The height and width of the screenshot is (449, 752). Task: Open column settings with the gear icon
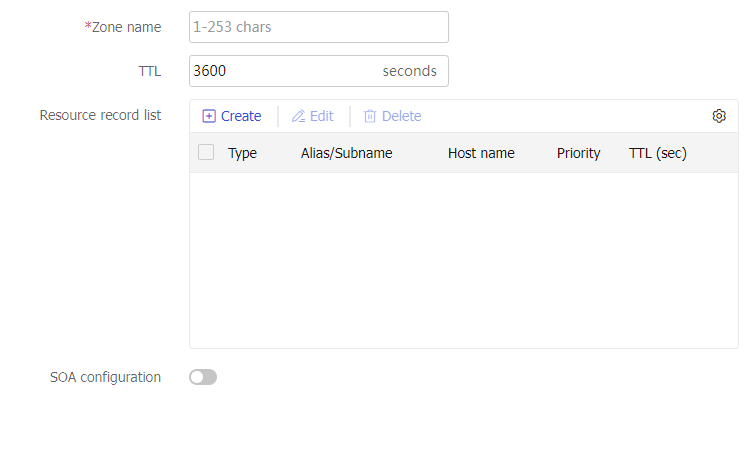(719, 116)
